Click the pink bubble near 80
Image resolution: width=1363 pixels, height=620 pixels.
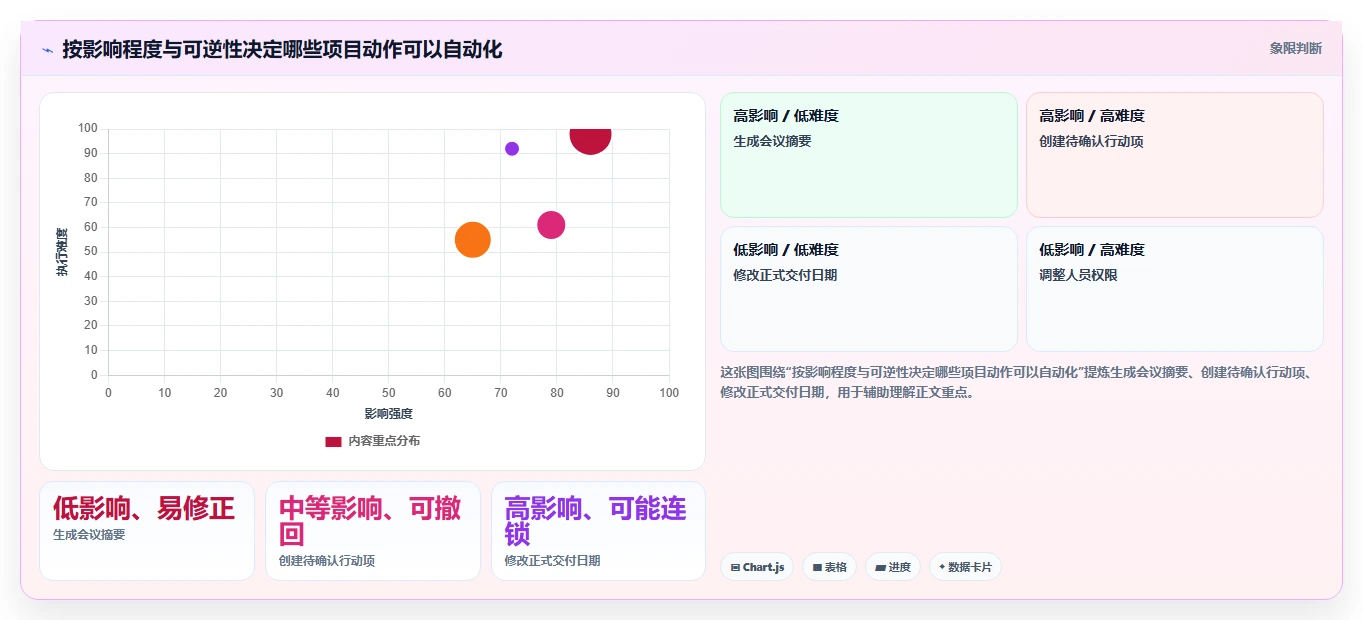[x=551, y=225]
